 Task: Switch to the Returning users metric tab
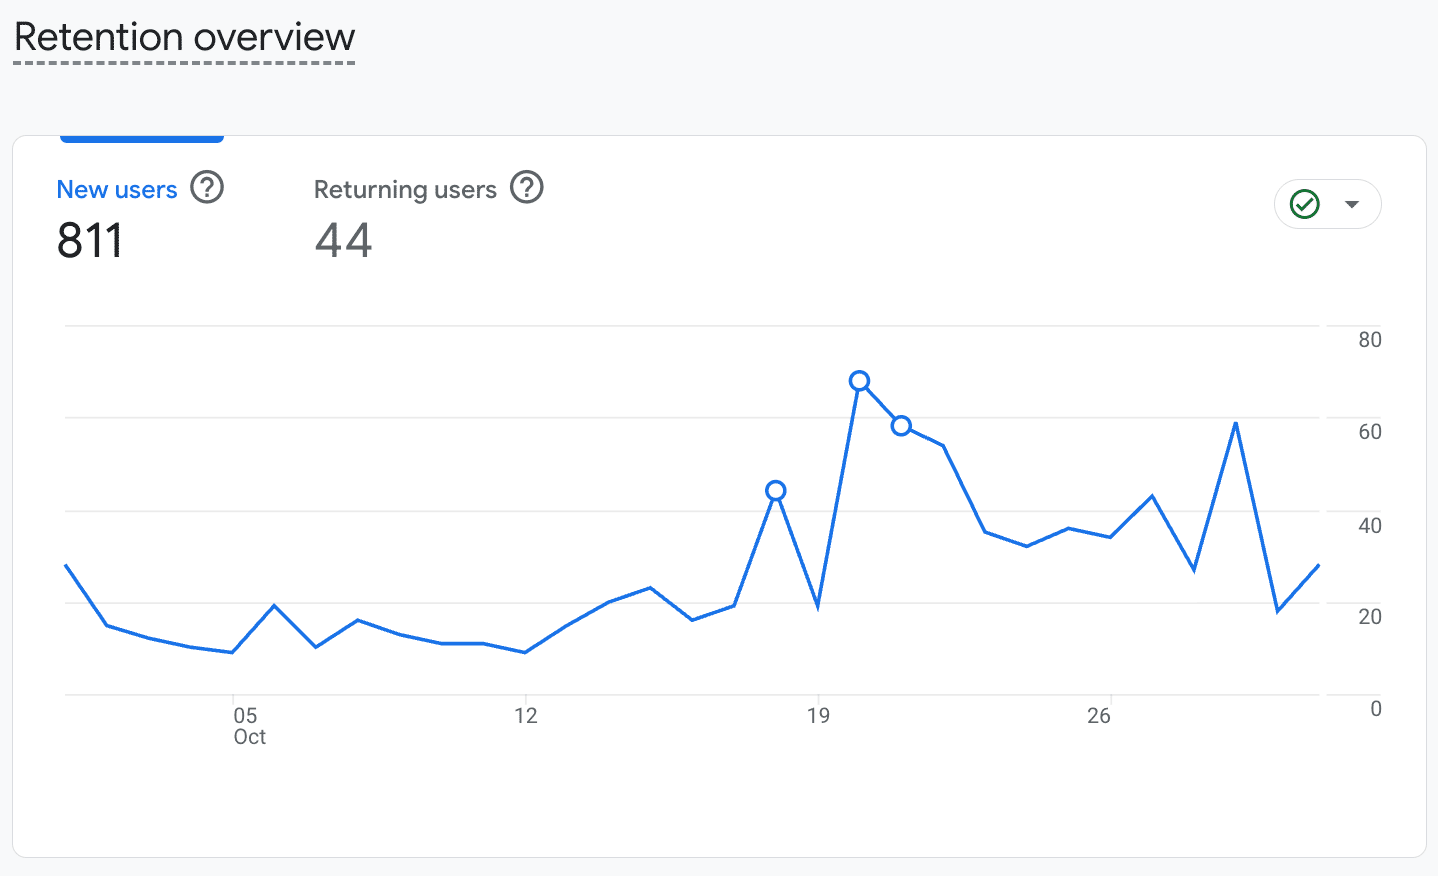[405, 190]
